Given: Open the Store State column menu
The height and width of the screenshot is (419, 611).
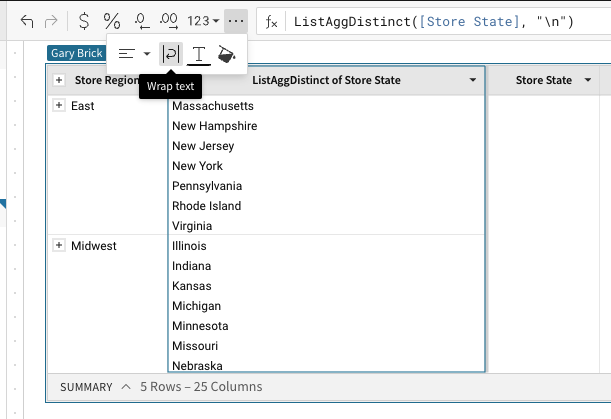Looking at the screenshot, I should click(588, 80).
